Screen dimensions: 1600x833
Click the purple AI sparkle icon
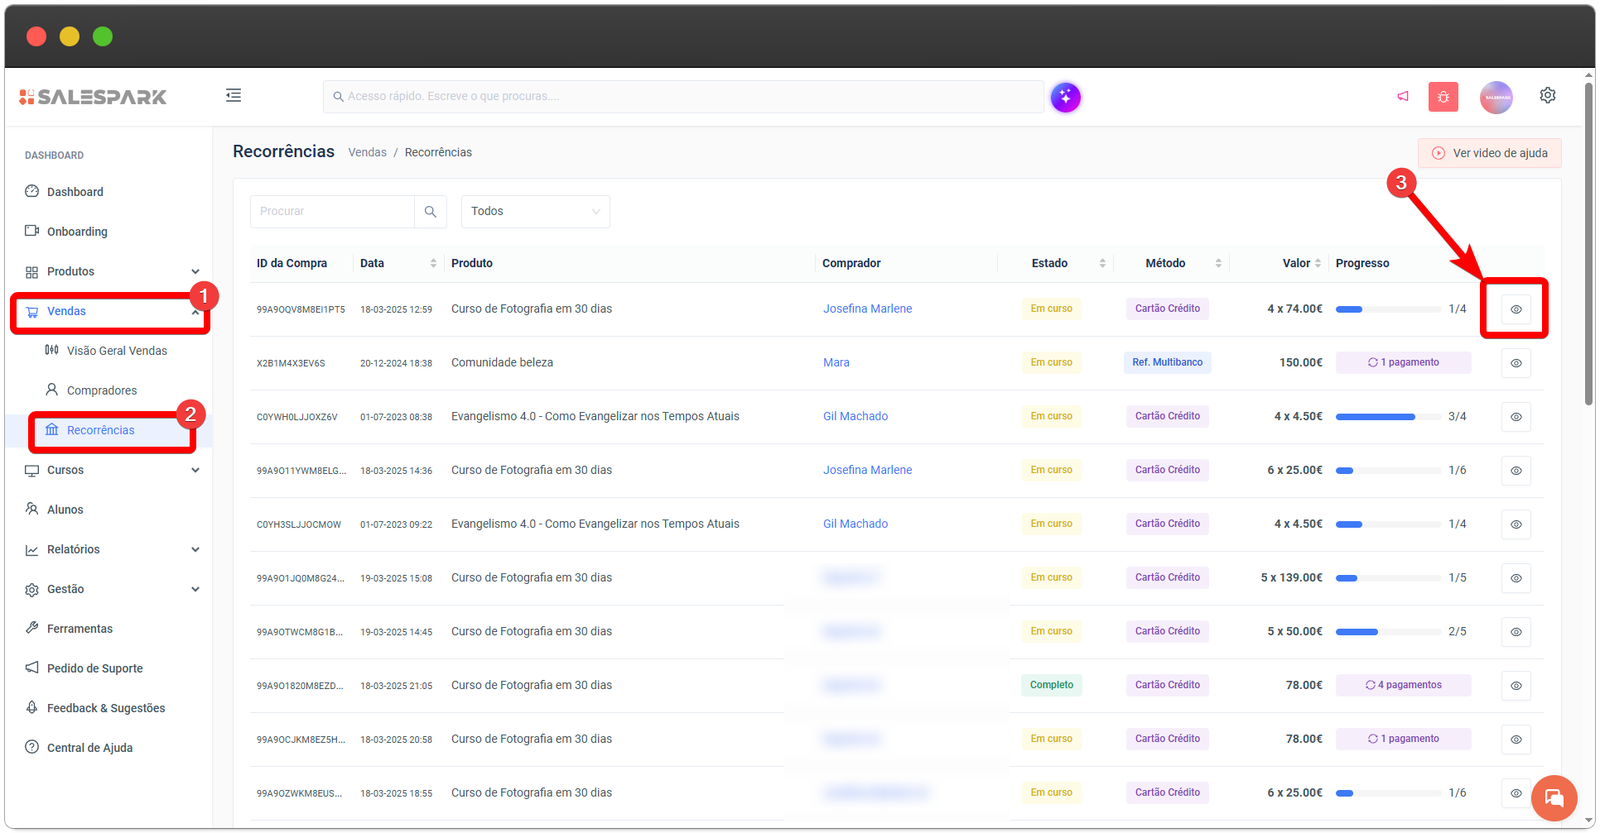[x=1065, y=97]
